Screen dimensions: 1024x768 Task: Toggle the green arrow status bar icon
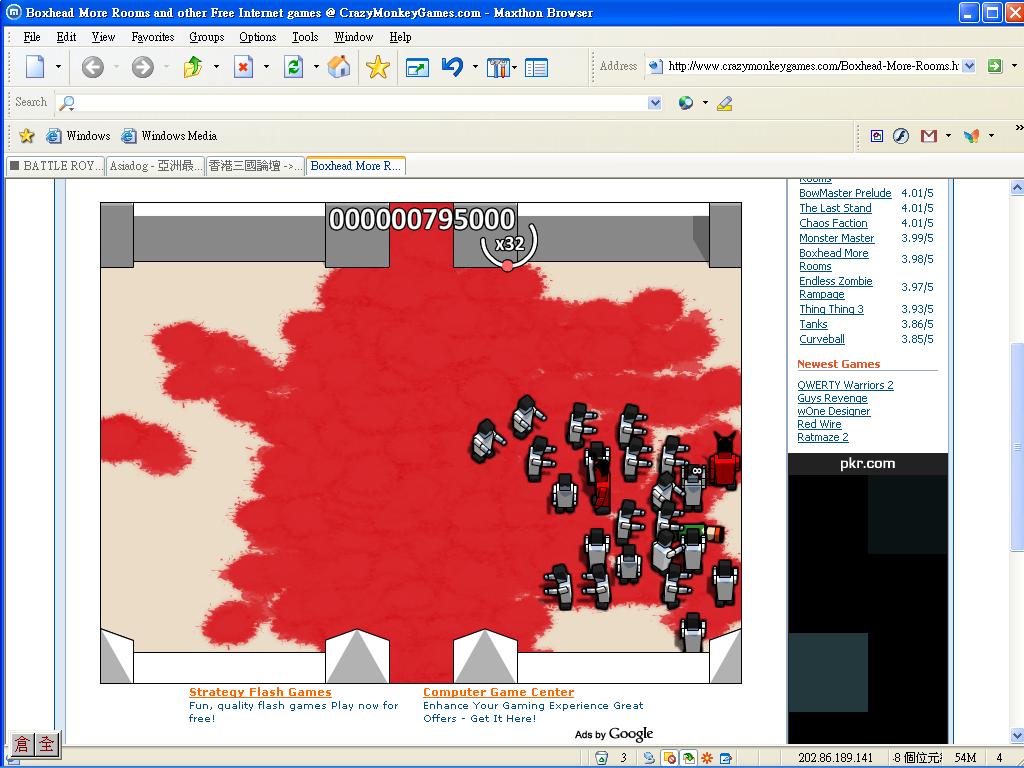pos(688,758)
